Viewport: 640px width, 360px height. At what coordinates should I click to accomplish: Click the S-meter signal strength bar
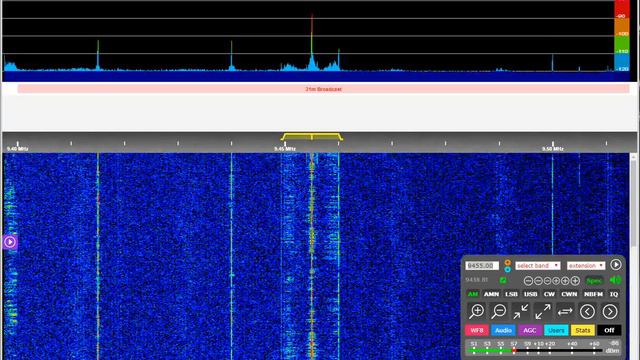pyautogui.click(x=535, y=350)
